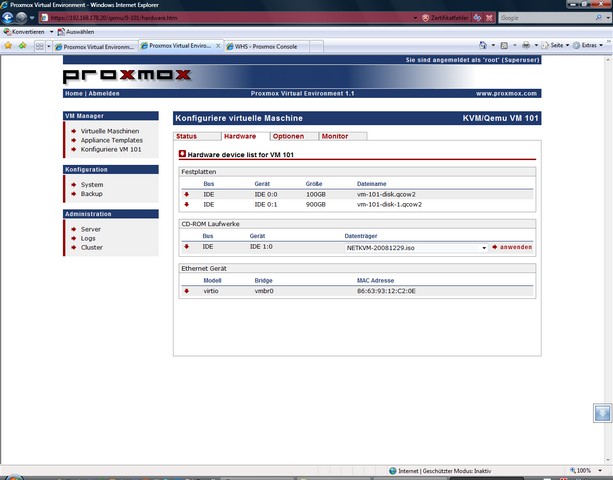Open a new blank browser tab
Viewport: 613px width, 480px height.
click(x=317, y=47)
